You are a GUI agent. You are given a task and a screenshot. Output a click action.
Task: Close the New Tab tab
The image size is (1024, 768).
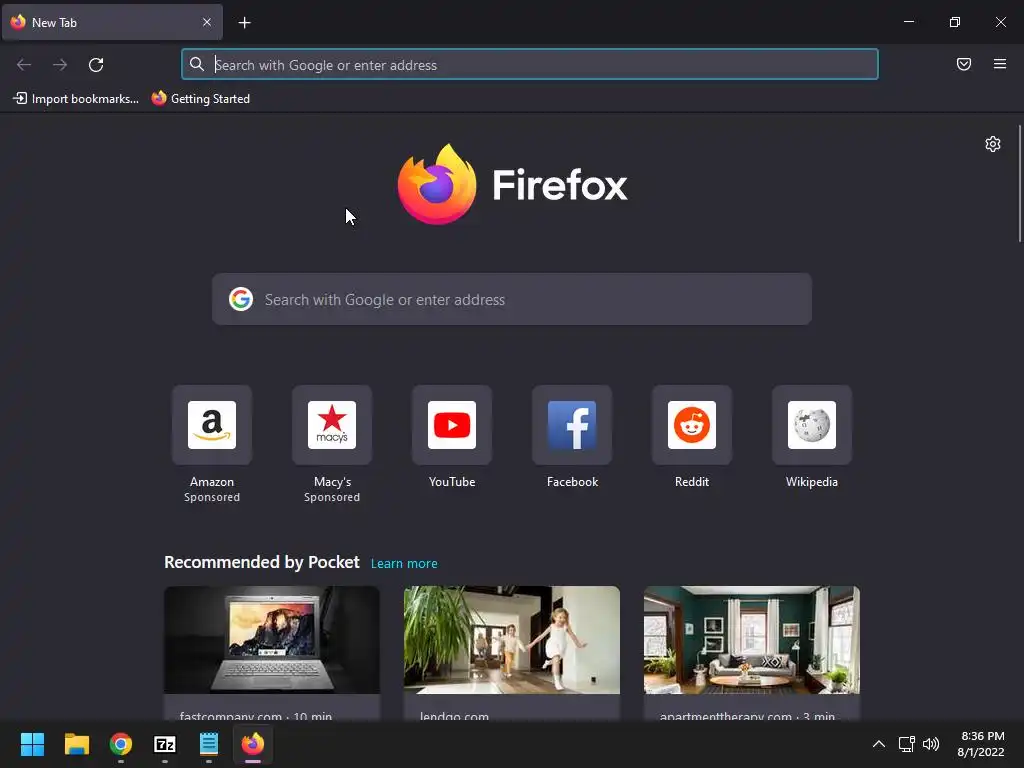point(207,22)
